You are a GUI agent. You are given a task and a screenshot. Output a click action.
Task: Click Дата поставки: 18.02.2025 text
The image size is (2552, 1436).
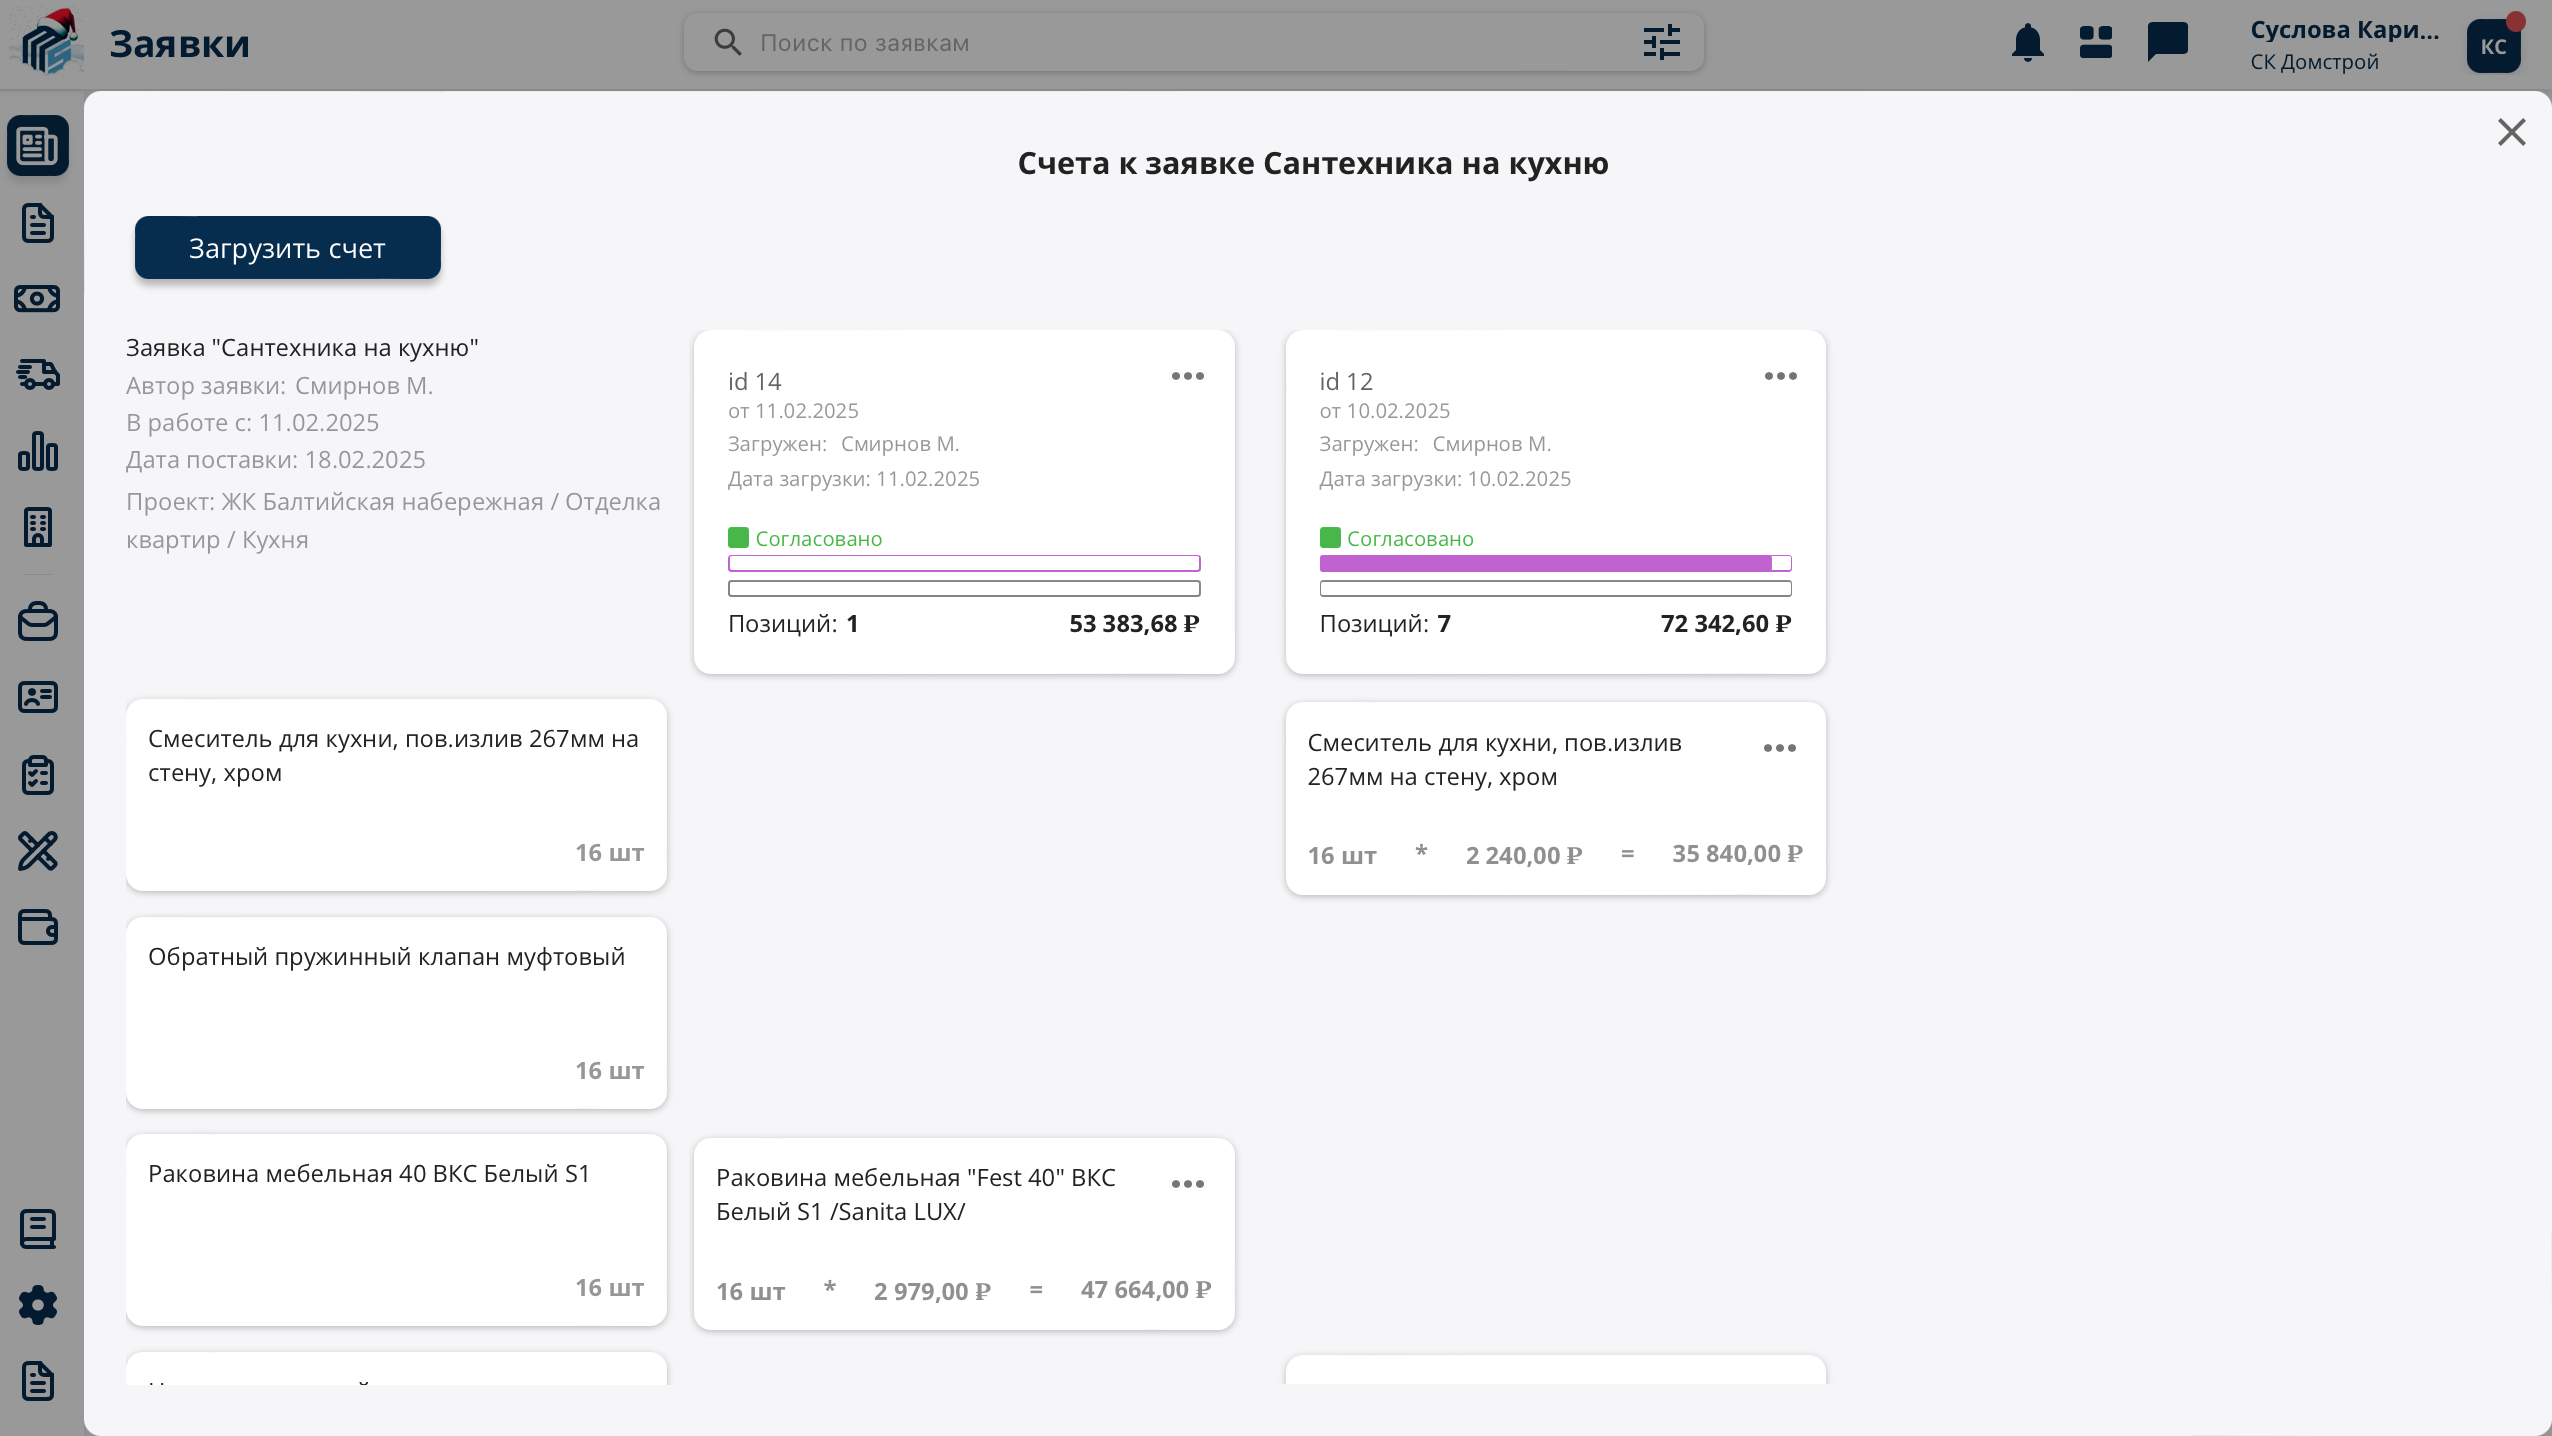click(x=276, y=460)
